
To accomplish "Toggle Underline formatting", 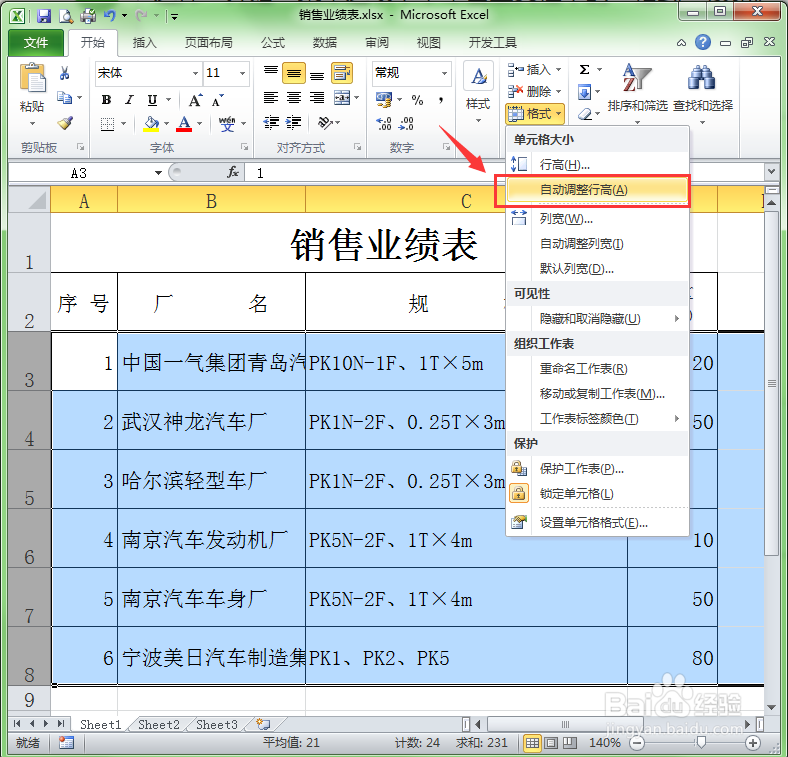I will (x=152, y=100).
